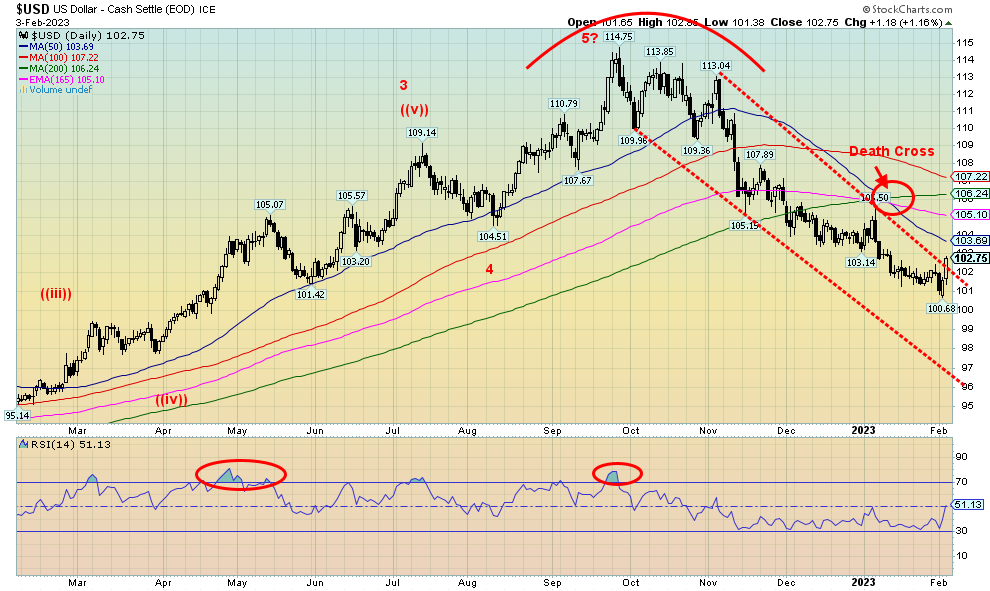990x591 pixels.
Task: Click the 107.22 MA(100) axis value tag
Action: tap(971, 176)
